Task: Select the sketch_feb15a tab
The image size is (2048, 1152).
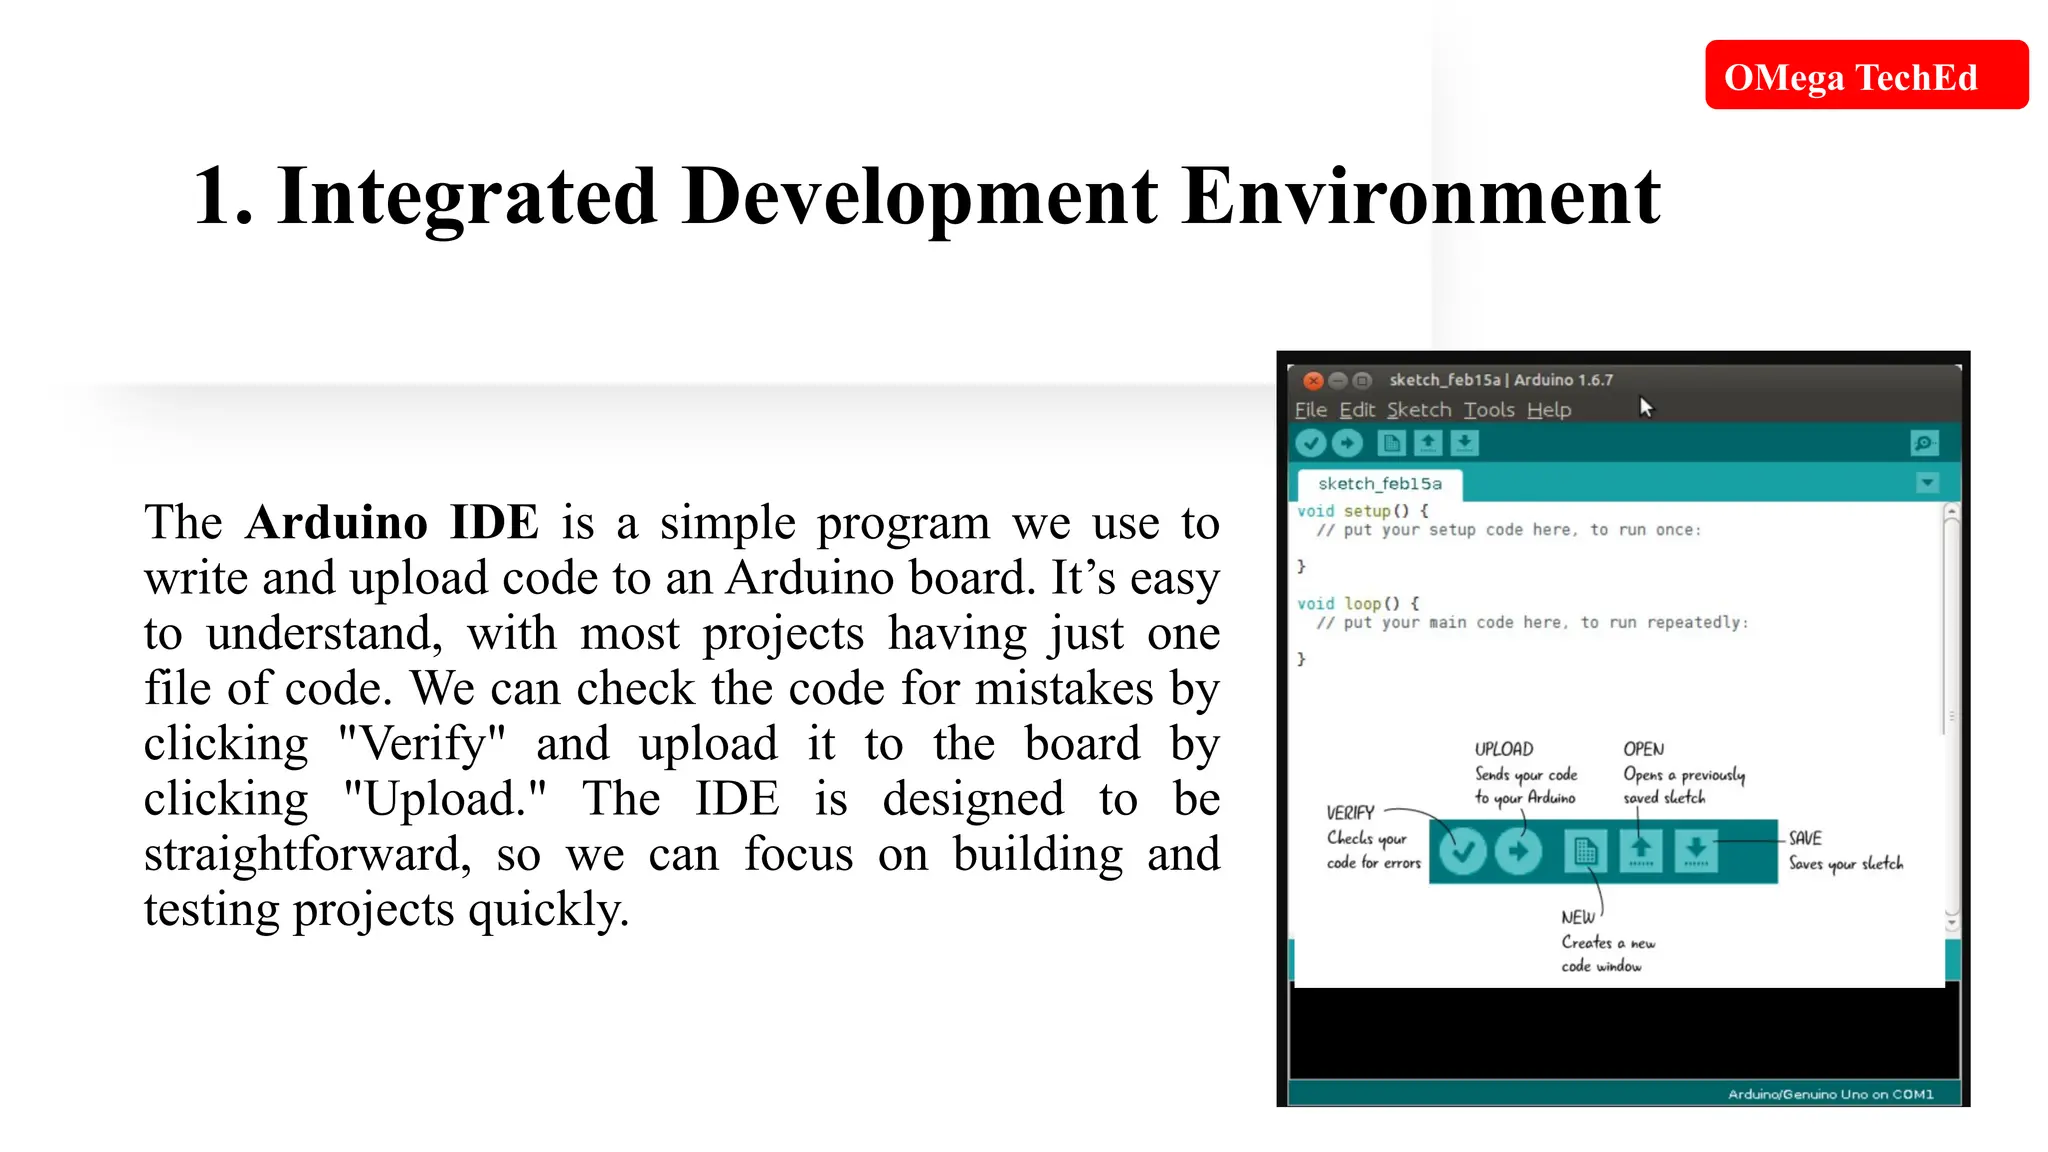Action: pyautogui.click(x=1380, y=484)
